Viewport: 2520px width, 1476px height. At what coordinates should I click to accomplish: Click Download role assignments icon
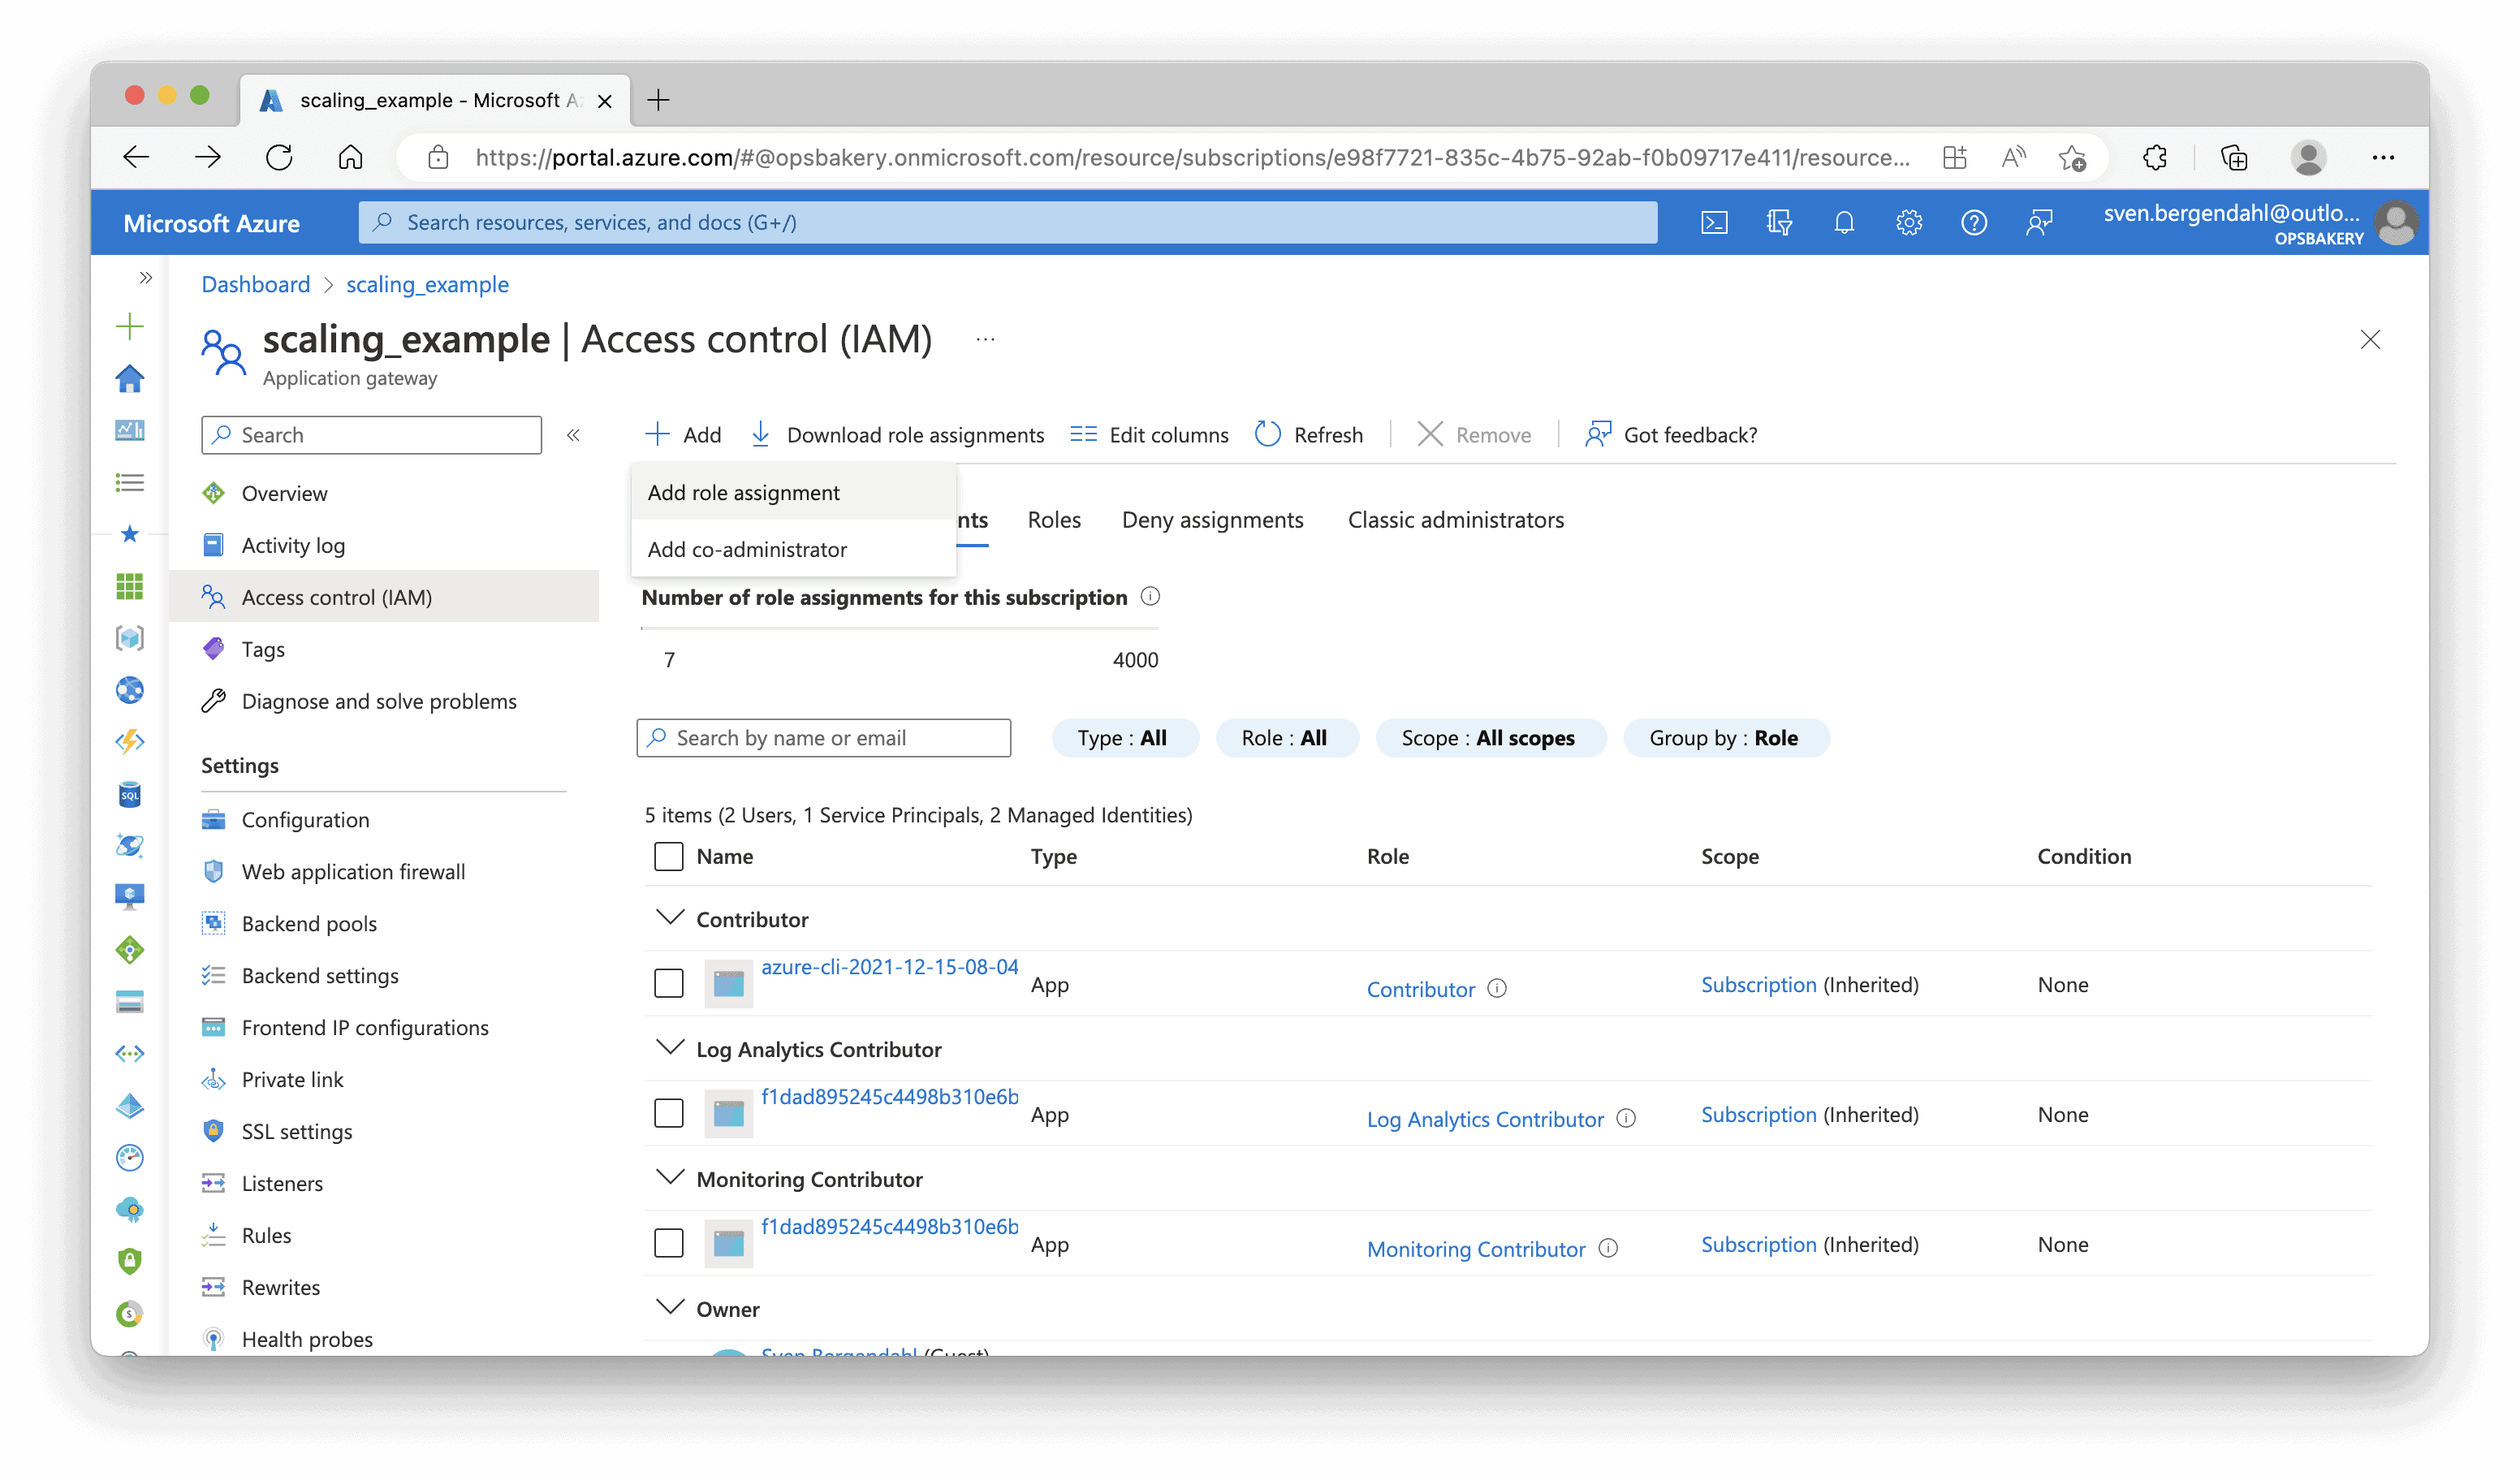click(x=761, y=434)
